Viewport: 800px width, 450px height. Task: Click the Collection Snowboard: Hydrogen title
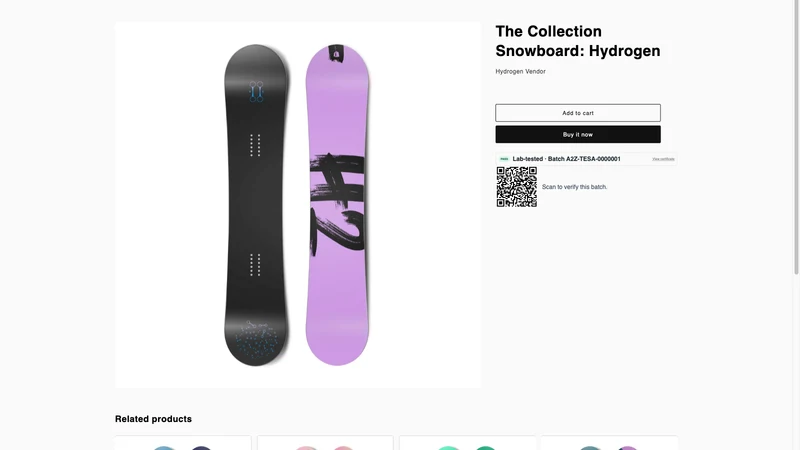578,41
